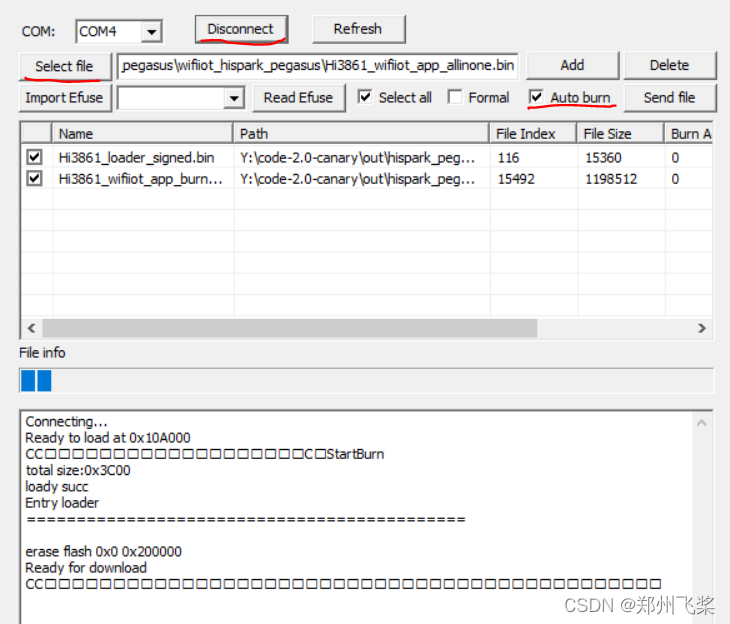Click the log pane's scroll up arrow
The height and width of the screenshot is (624, 730).
702,423
